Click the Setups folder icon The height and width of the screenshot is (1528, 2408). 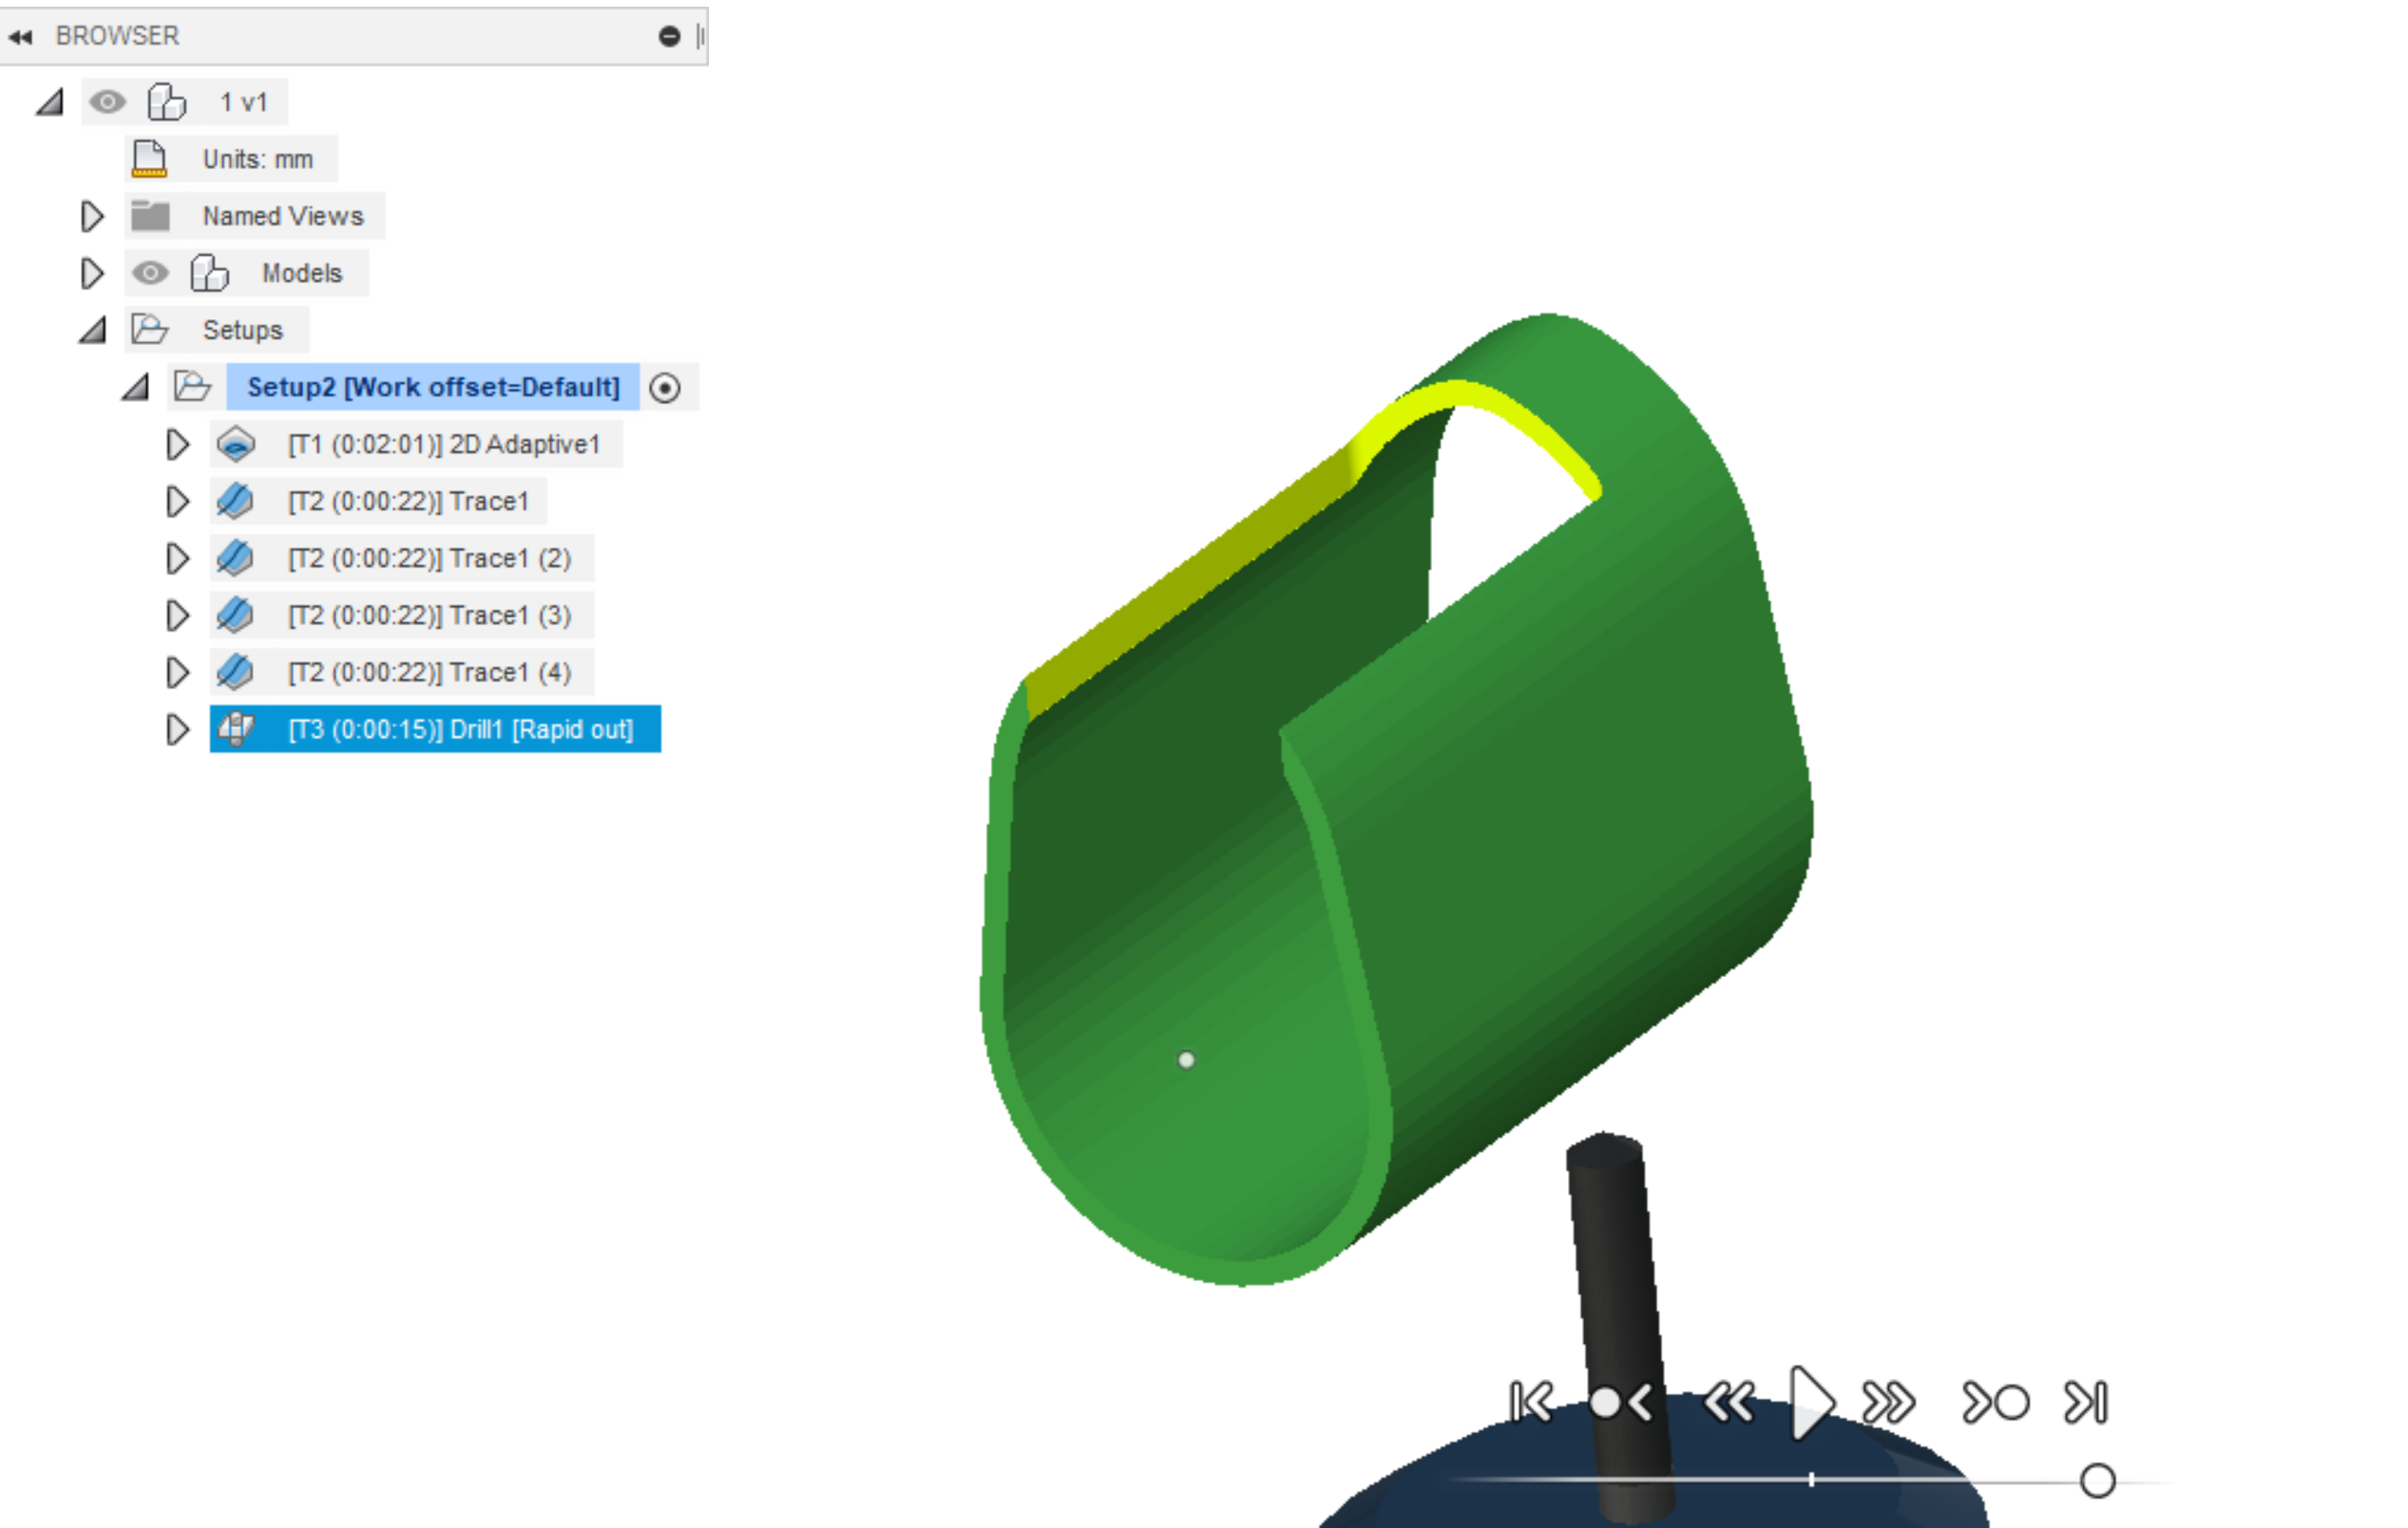tap(150, 330)
